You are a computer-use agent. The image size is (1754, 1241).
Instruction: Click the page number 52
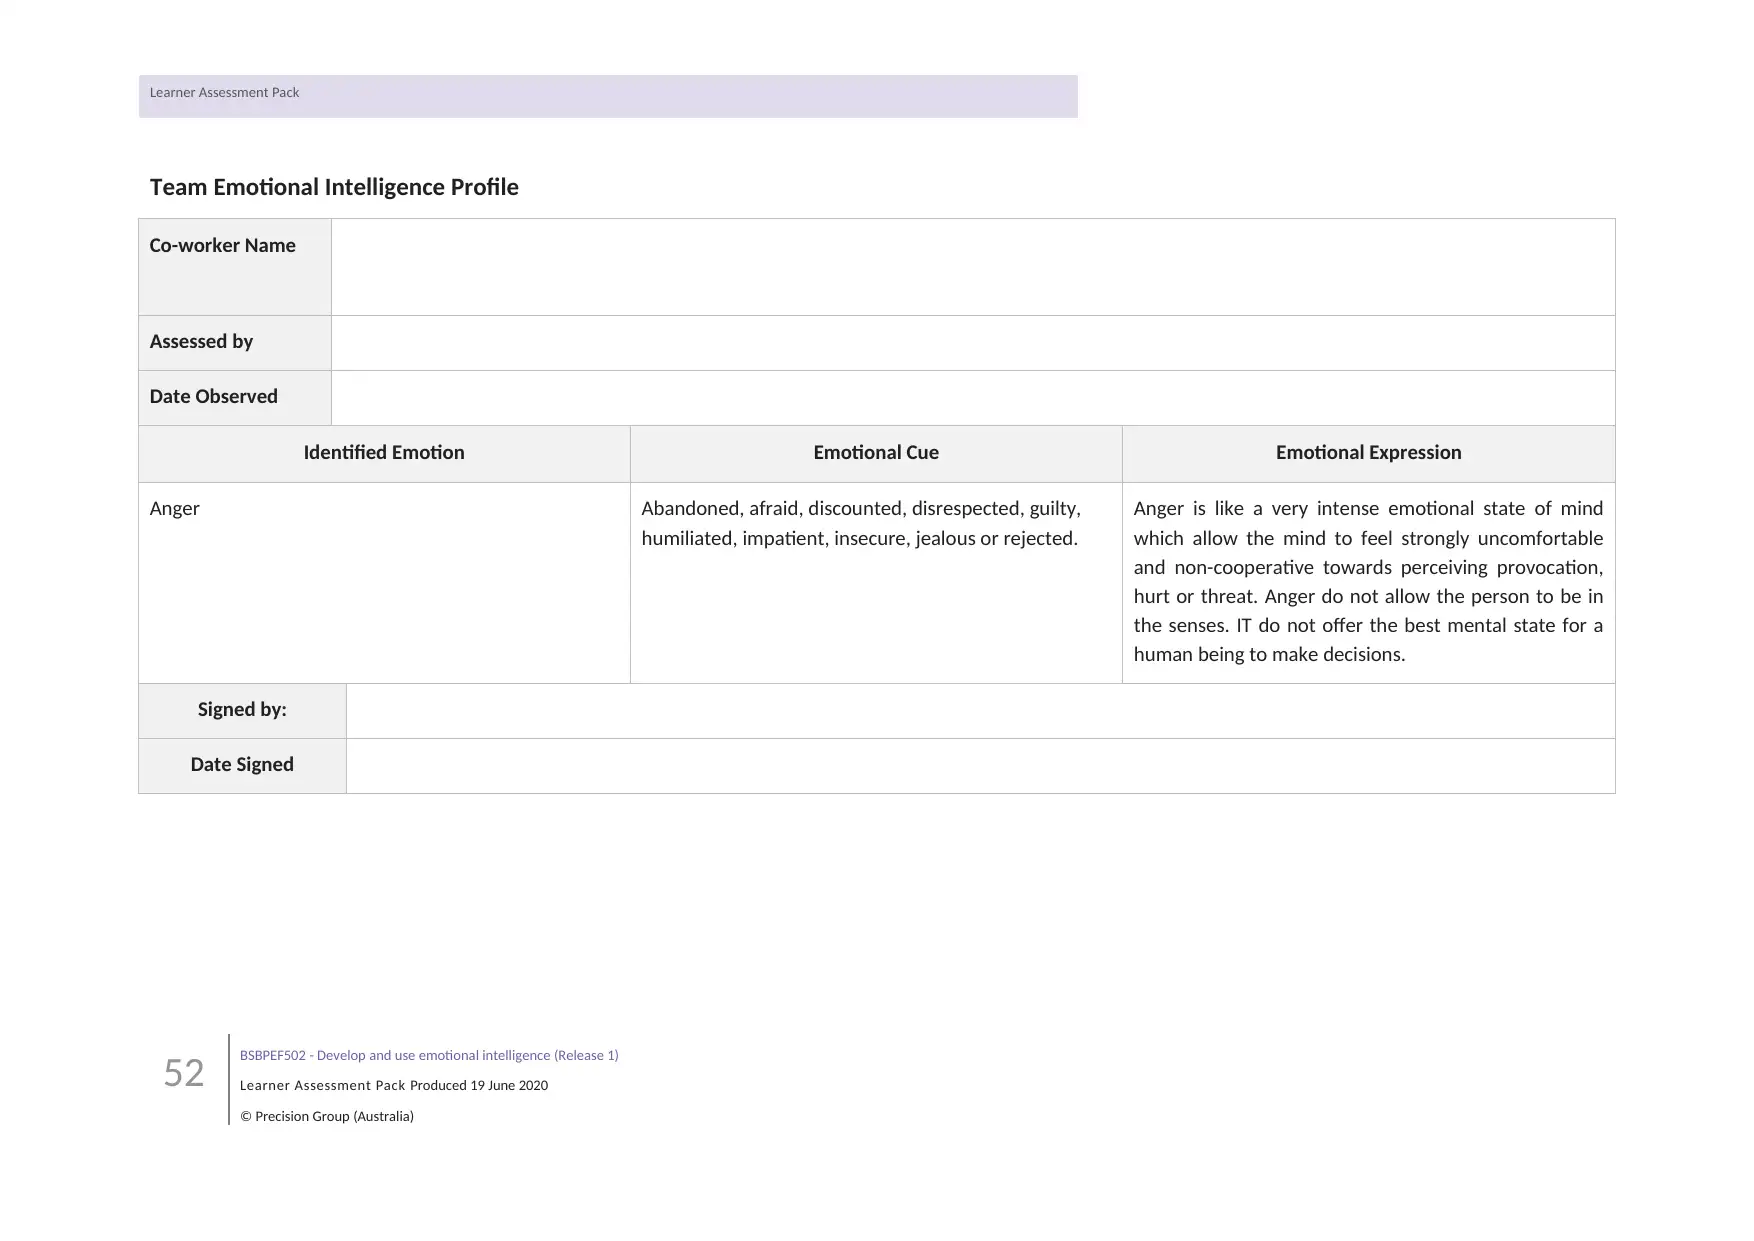point(184,1073)
